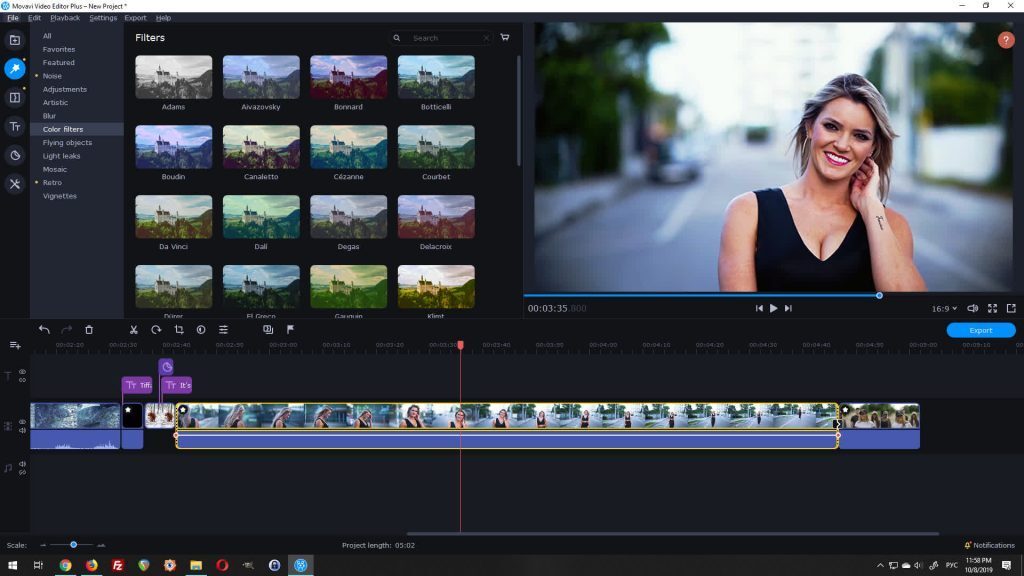This screenshot has height=576, width=1024.
Task: Open Notifications in the status bar
Action: point(990,545)
